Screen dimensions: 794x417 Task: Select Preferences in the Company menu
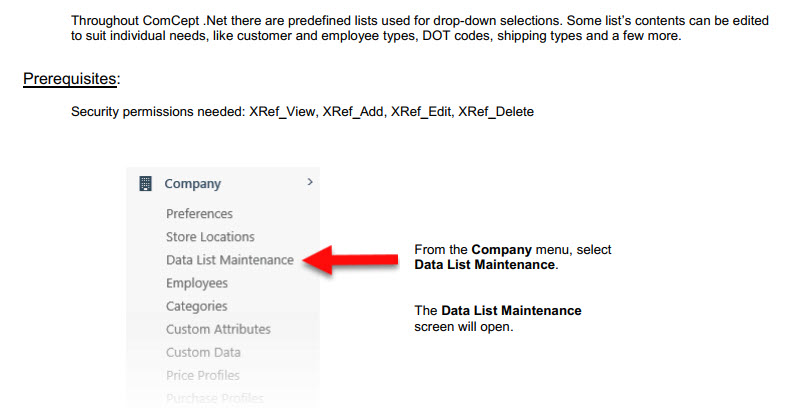pyautogui.click(x=199, y=214)
